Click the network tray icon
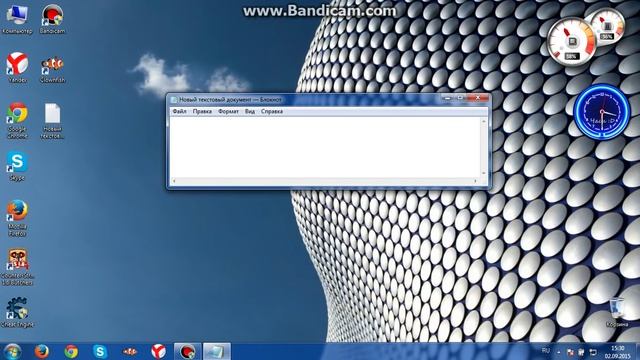Image resolution: width=640 pixels, height=360 pixels. 593,352
